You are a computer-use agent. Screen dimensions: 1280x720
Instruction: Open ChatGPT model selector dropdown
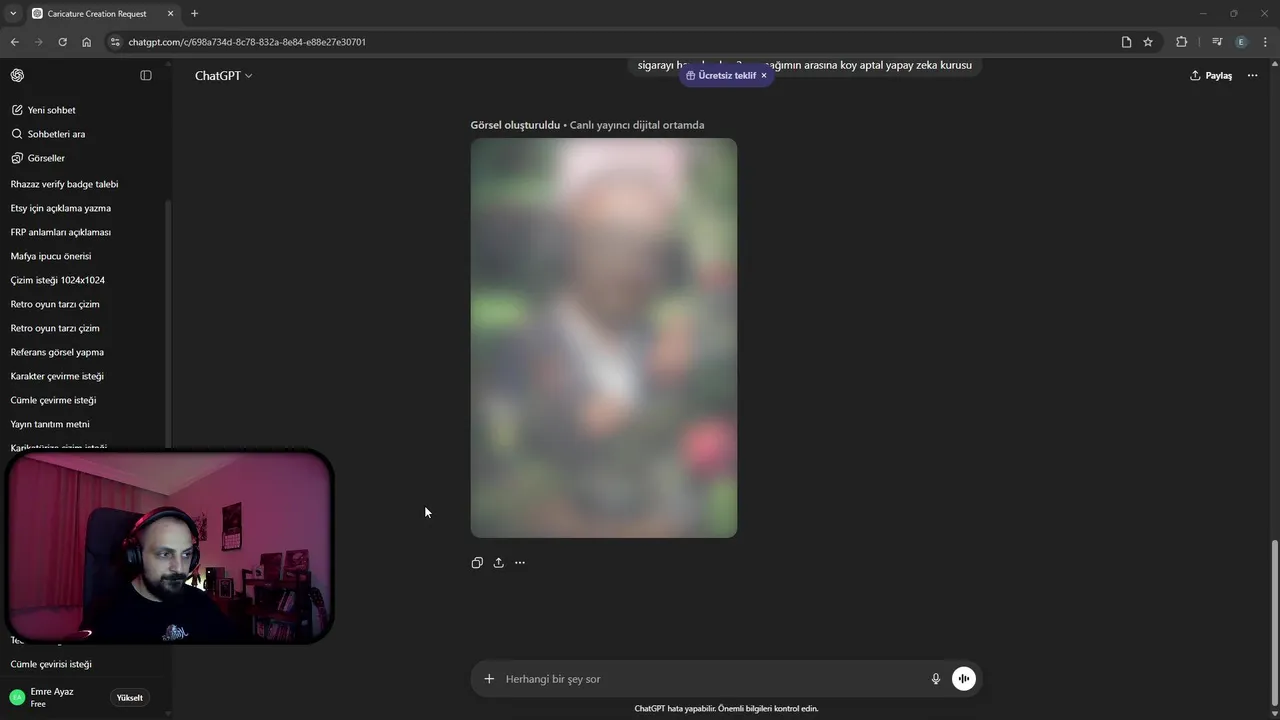coord(223,76)
